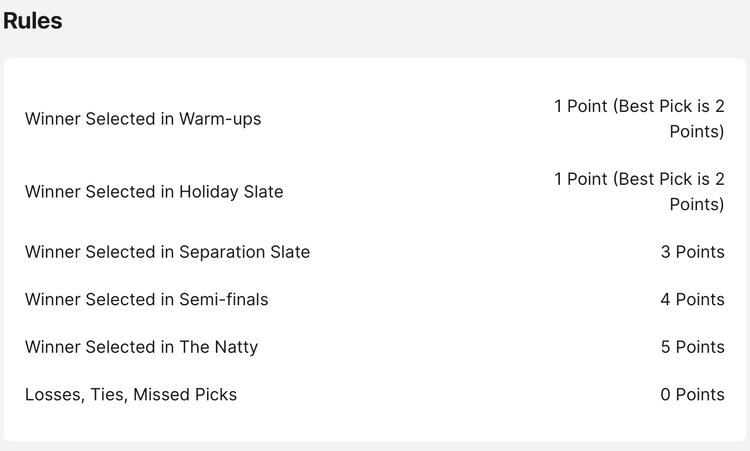
Task: Select the 'Winner Selected in Warm-ups' rule label
Action: (143, 119)
